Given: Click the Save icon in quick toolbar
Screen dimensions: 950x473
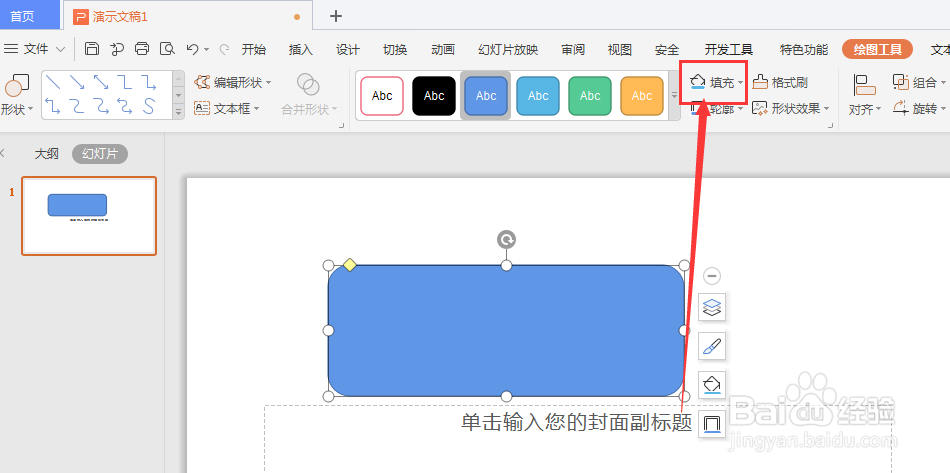Looking at the screenshot, I should (x=91, y=49).
